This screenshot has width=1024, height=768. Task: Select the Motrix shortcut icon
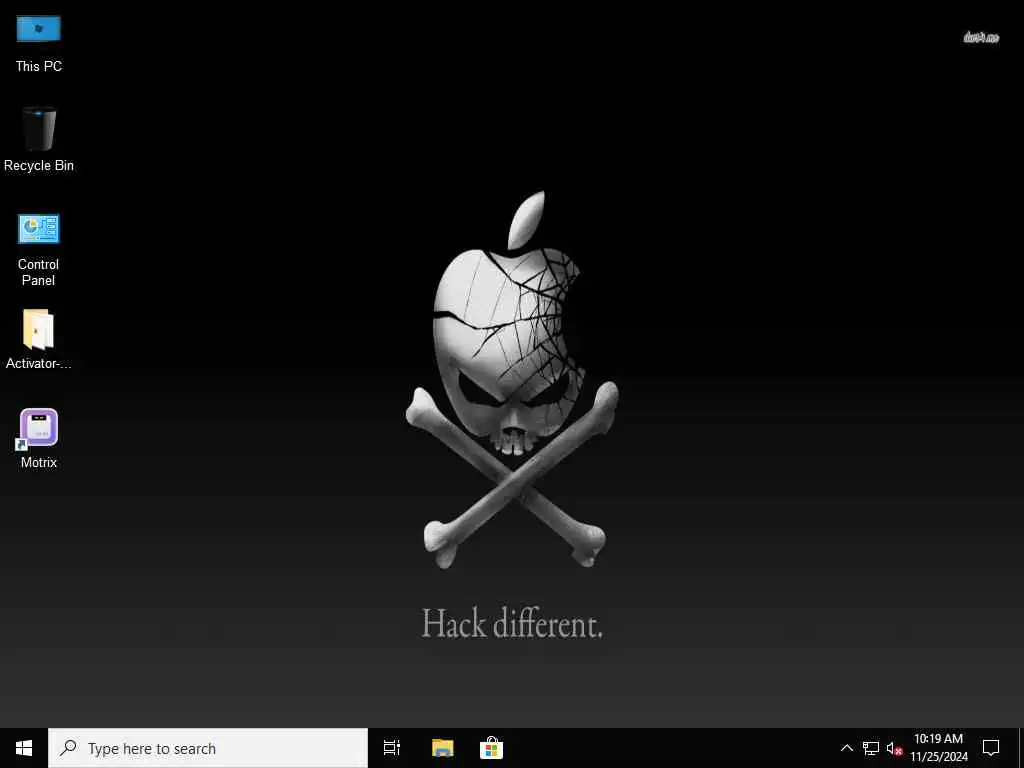[39, 438]
